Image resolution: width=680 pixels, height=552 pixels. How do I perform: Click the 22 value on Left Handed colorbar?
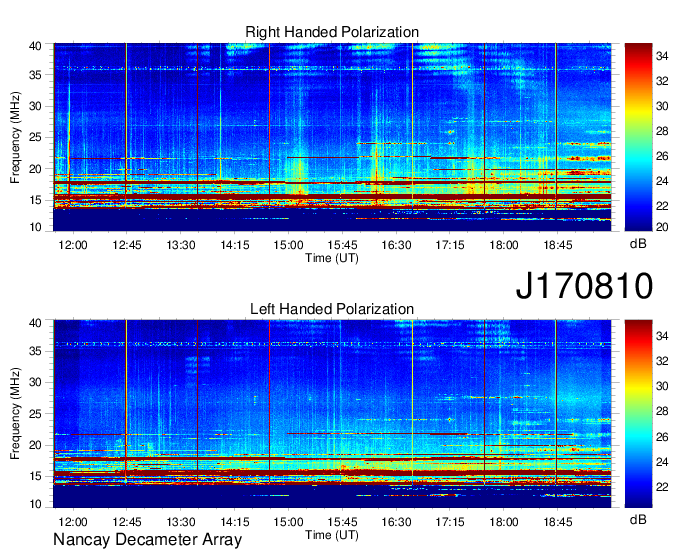(x=662, y=487)
